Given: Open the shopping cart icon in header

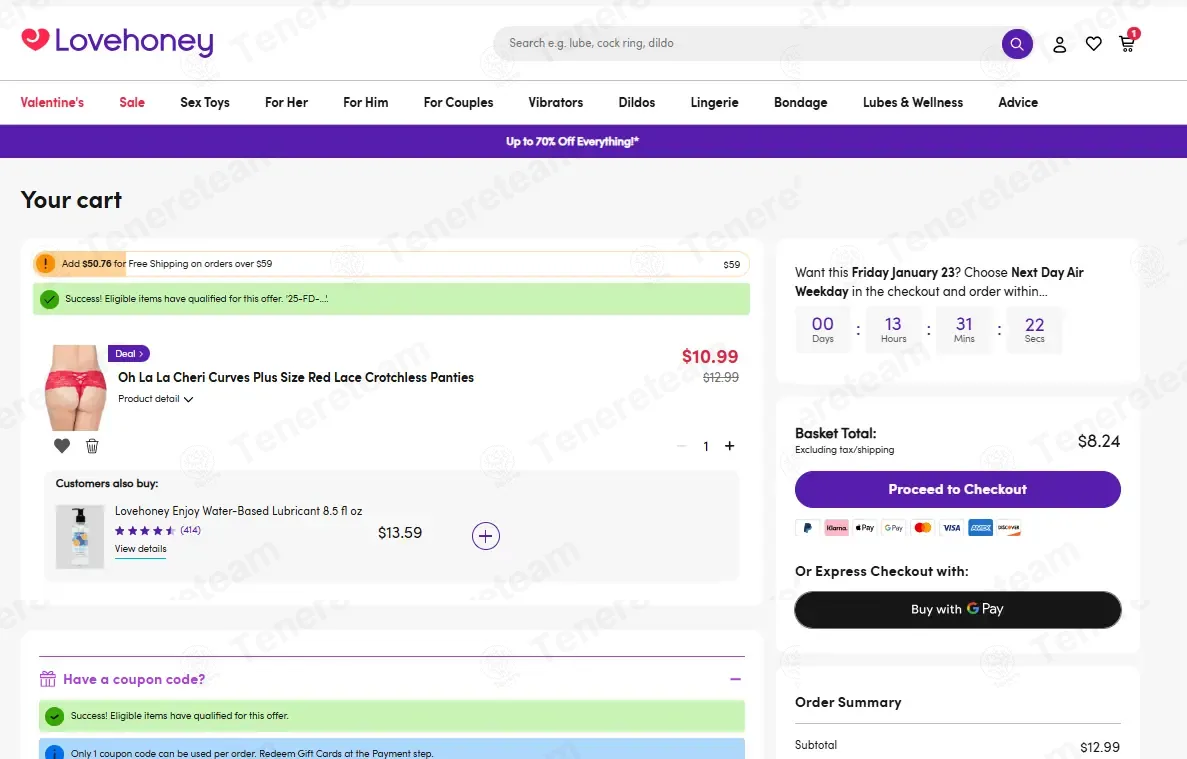Looking at the screenshot, I should [x=1127, y=42].
